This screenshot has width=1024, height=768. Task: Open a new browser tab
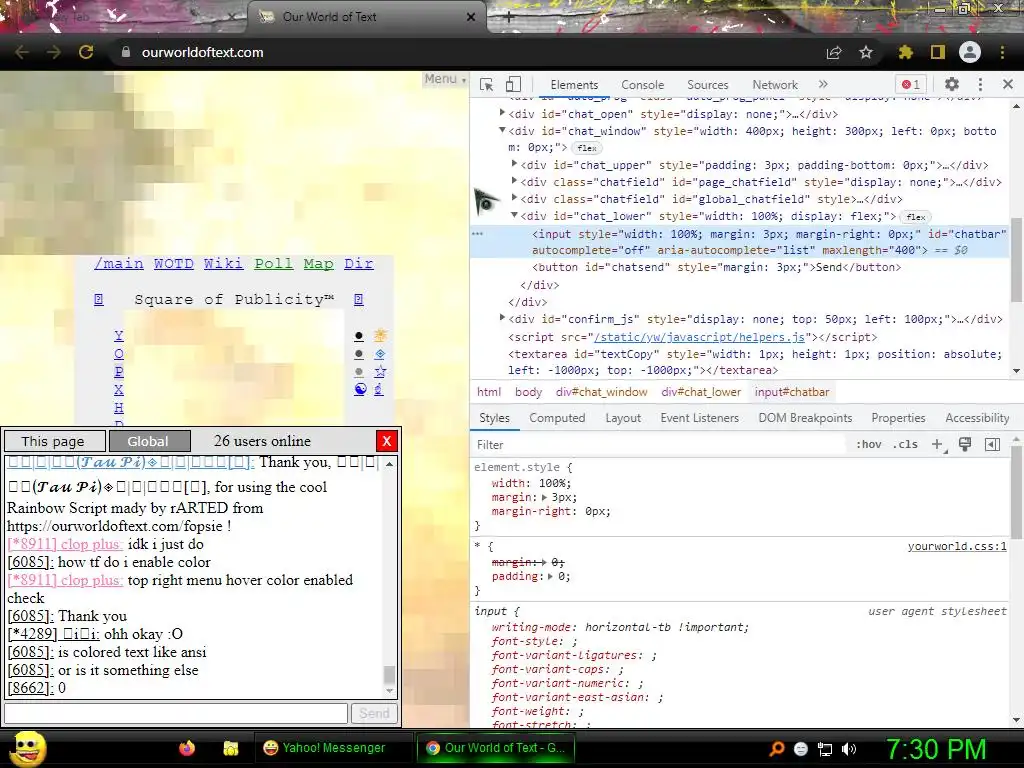[509, 18]
